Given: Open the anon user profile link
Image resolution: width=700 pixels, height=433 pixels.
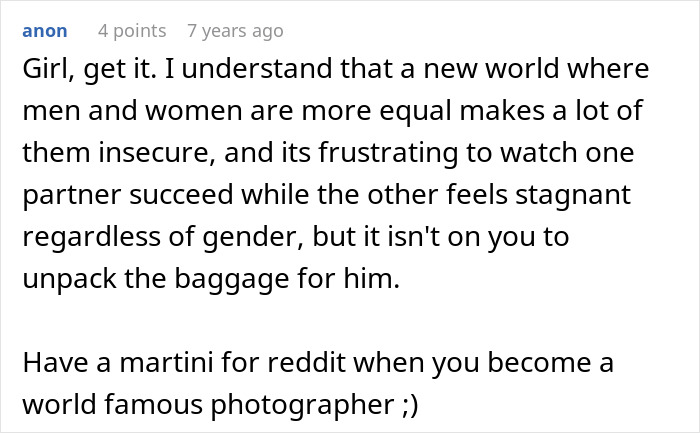Looking at the screenshot, I should [x=45, y=31].
